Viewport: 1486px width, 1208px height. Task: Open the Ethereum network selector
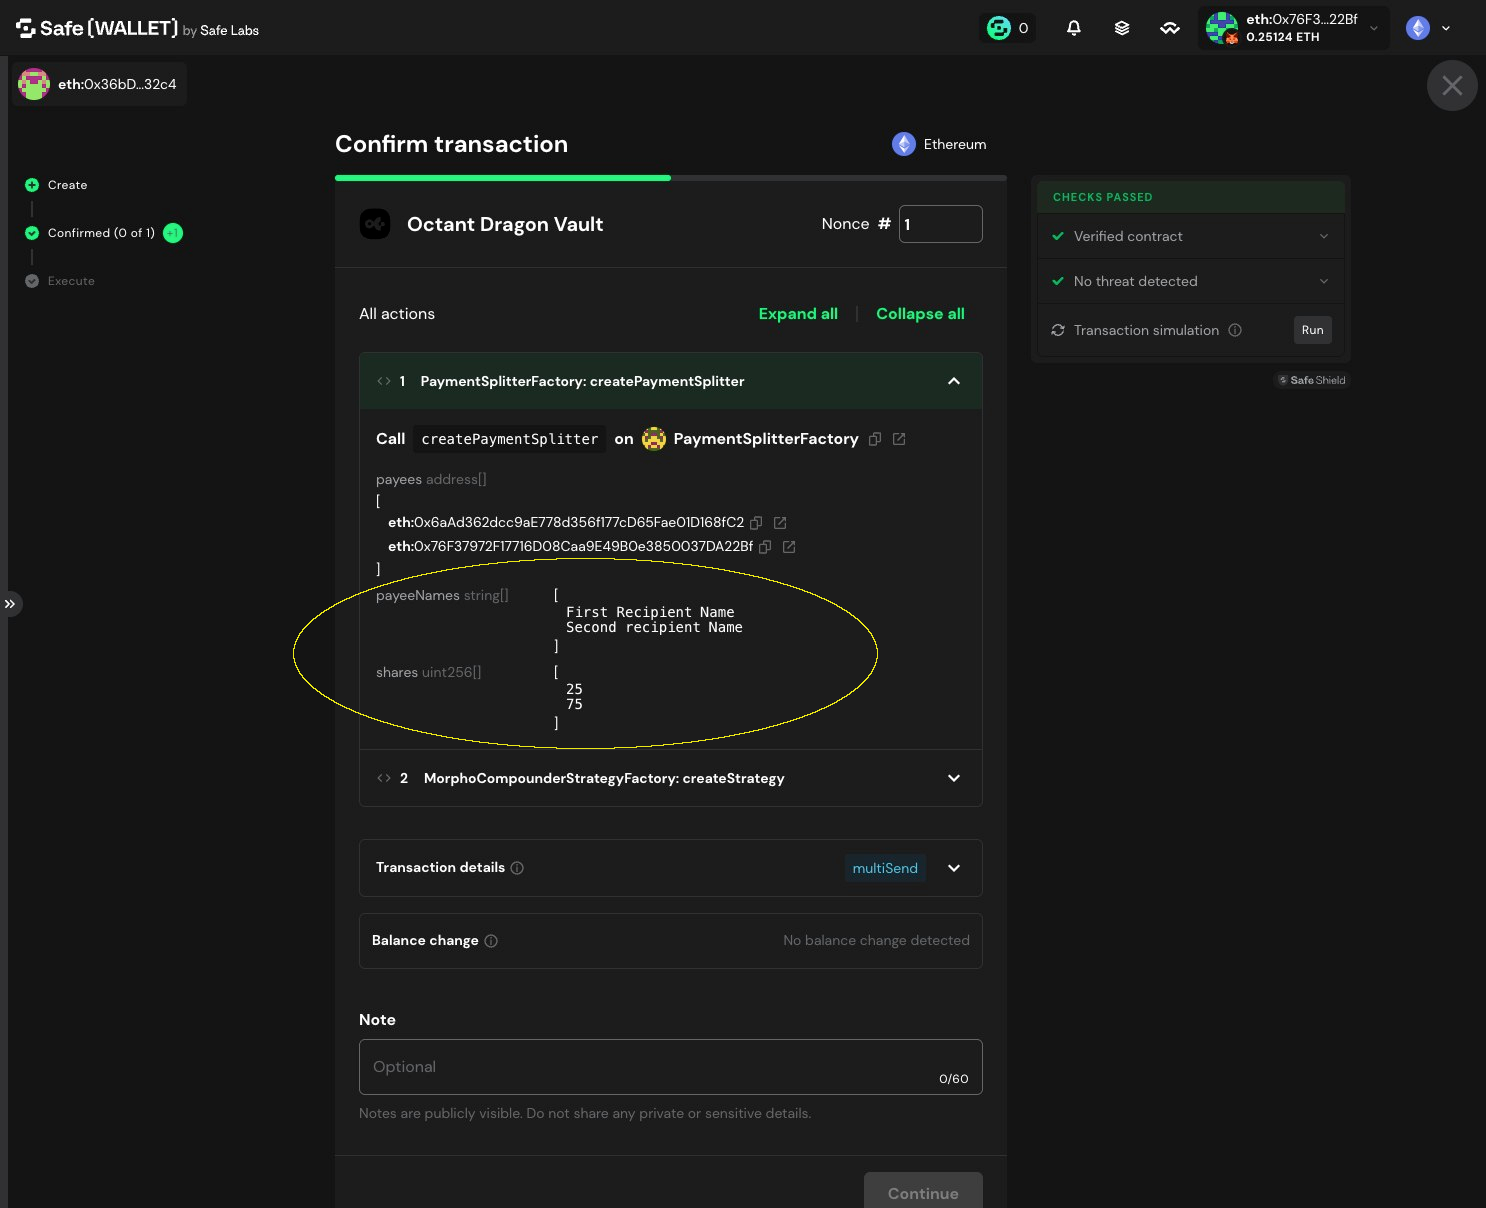(x=1428, y=28)
